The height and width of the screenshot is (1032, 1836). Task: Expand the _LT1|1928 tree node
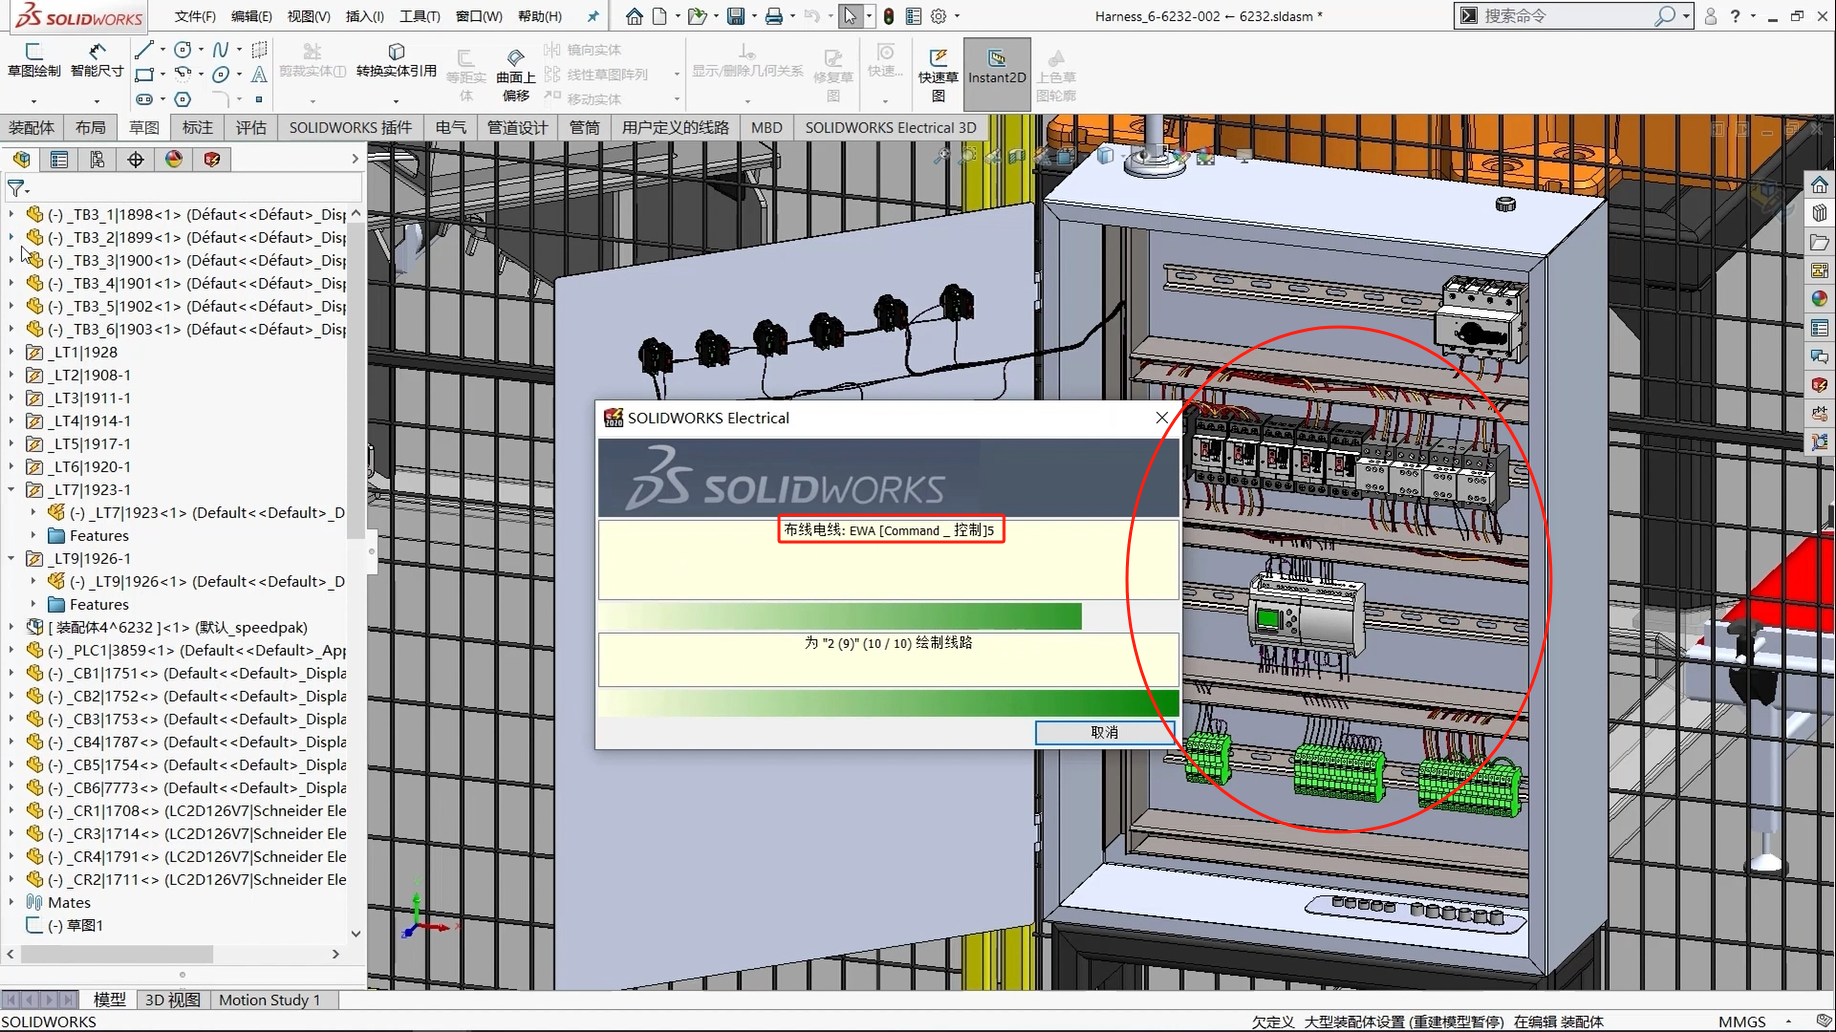pos(11,352)
